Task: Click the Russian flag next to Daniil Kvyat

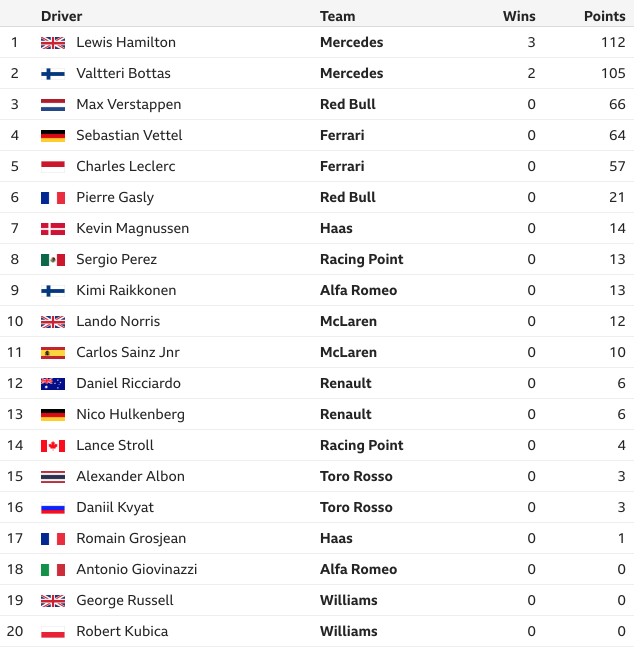Action: [x=53, y=508]
